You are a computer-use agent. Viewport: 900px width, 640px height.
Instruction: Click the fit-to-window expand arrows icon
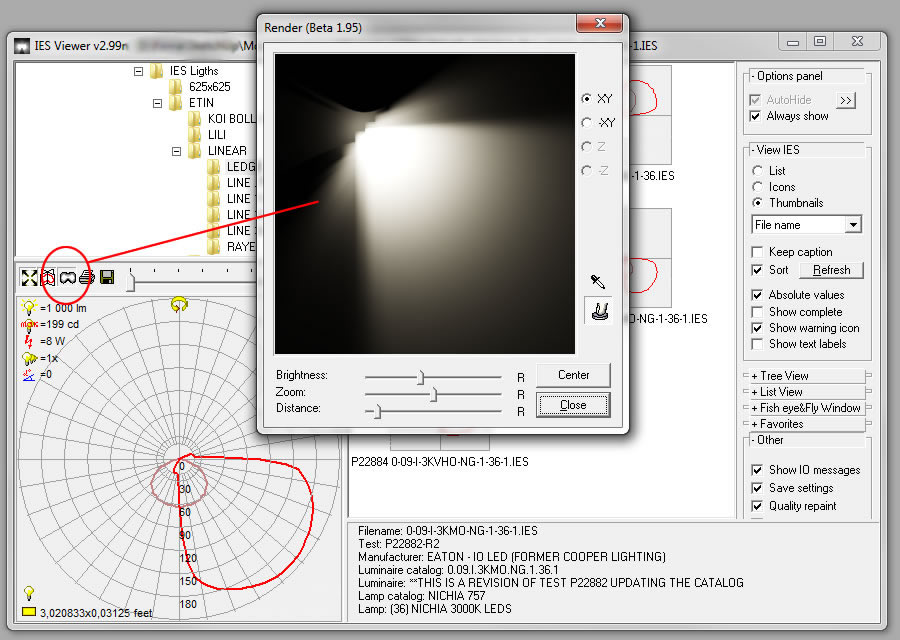(29, 277)
